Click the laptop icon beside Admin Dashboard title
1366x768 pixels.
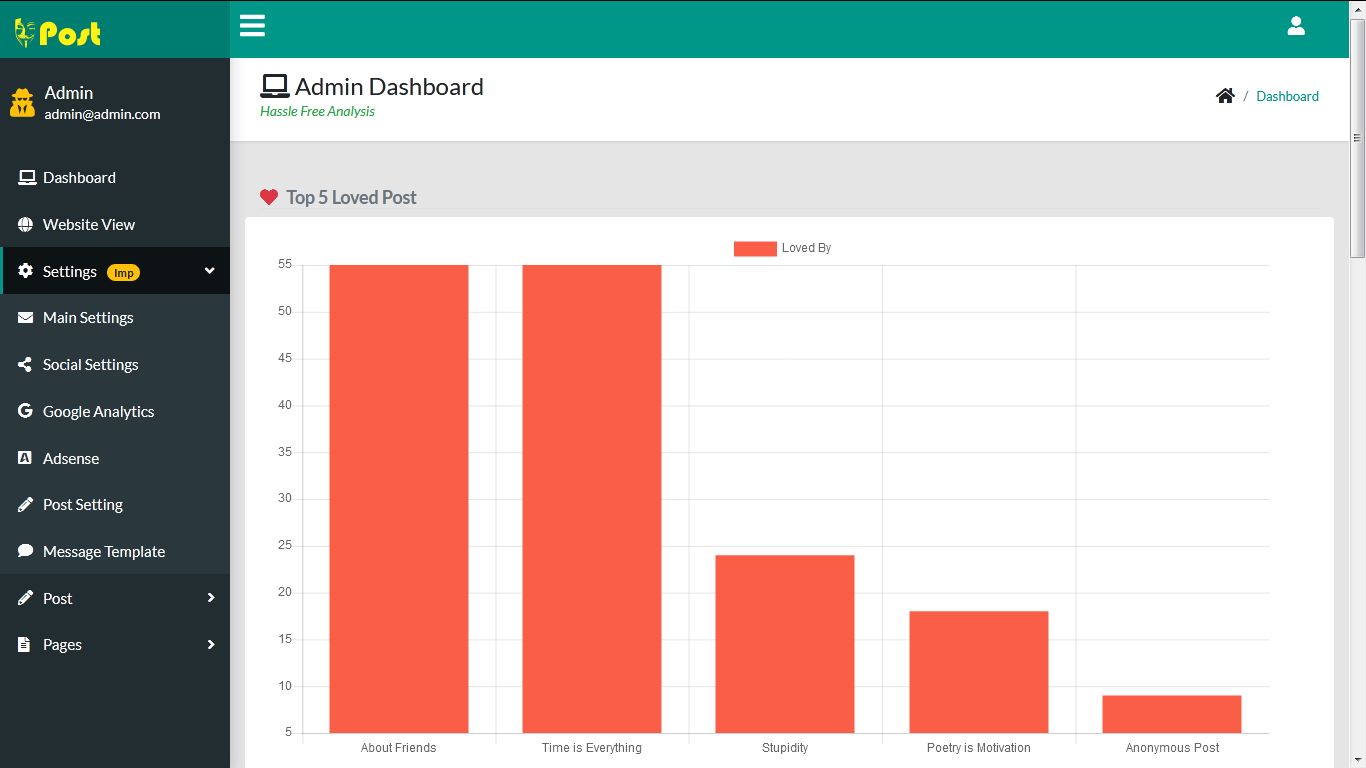tap(275, 87)
